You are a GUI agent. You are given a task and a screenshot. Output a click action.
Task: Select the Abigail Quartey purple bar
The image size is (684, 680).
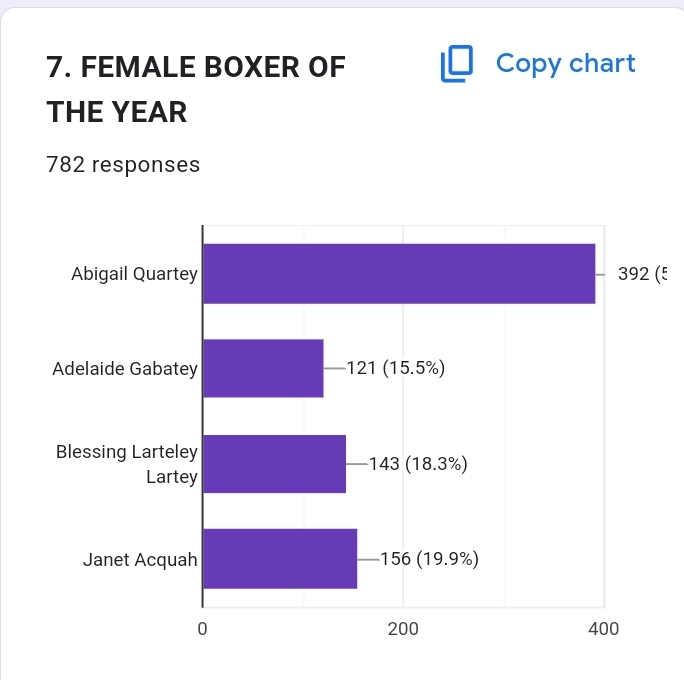[399, 273]
